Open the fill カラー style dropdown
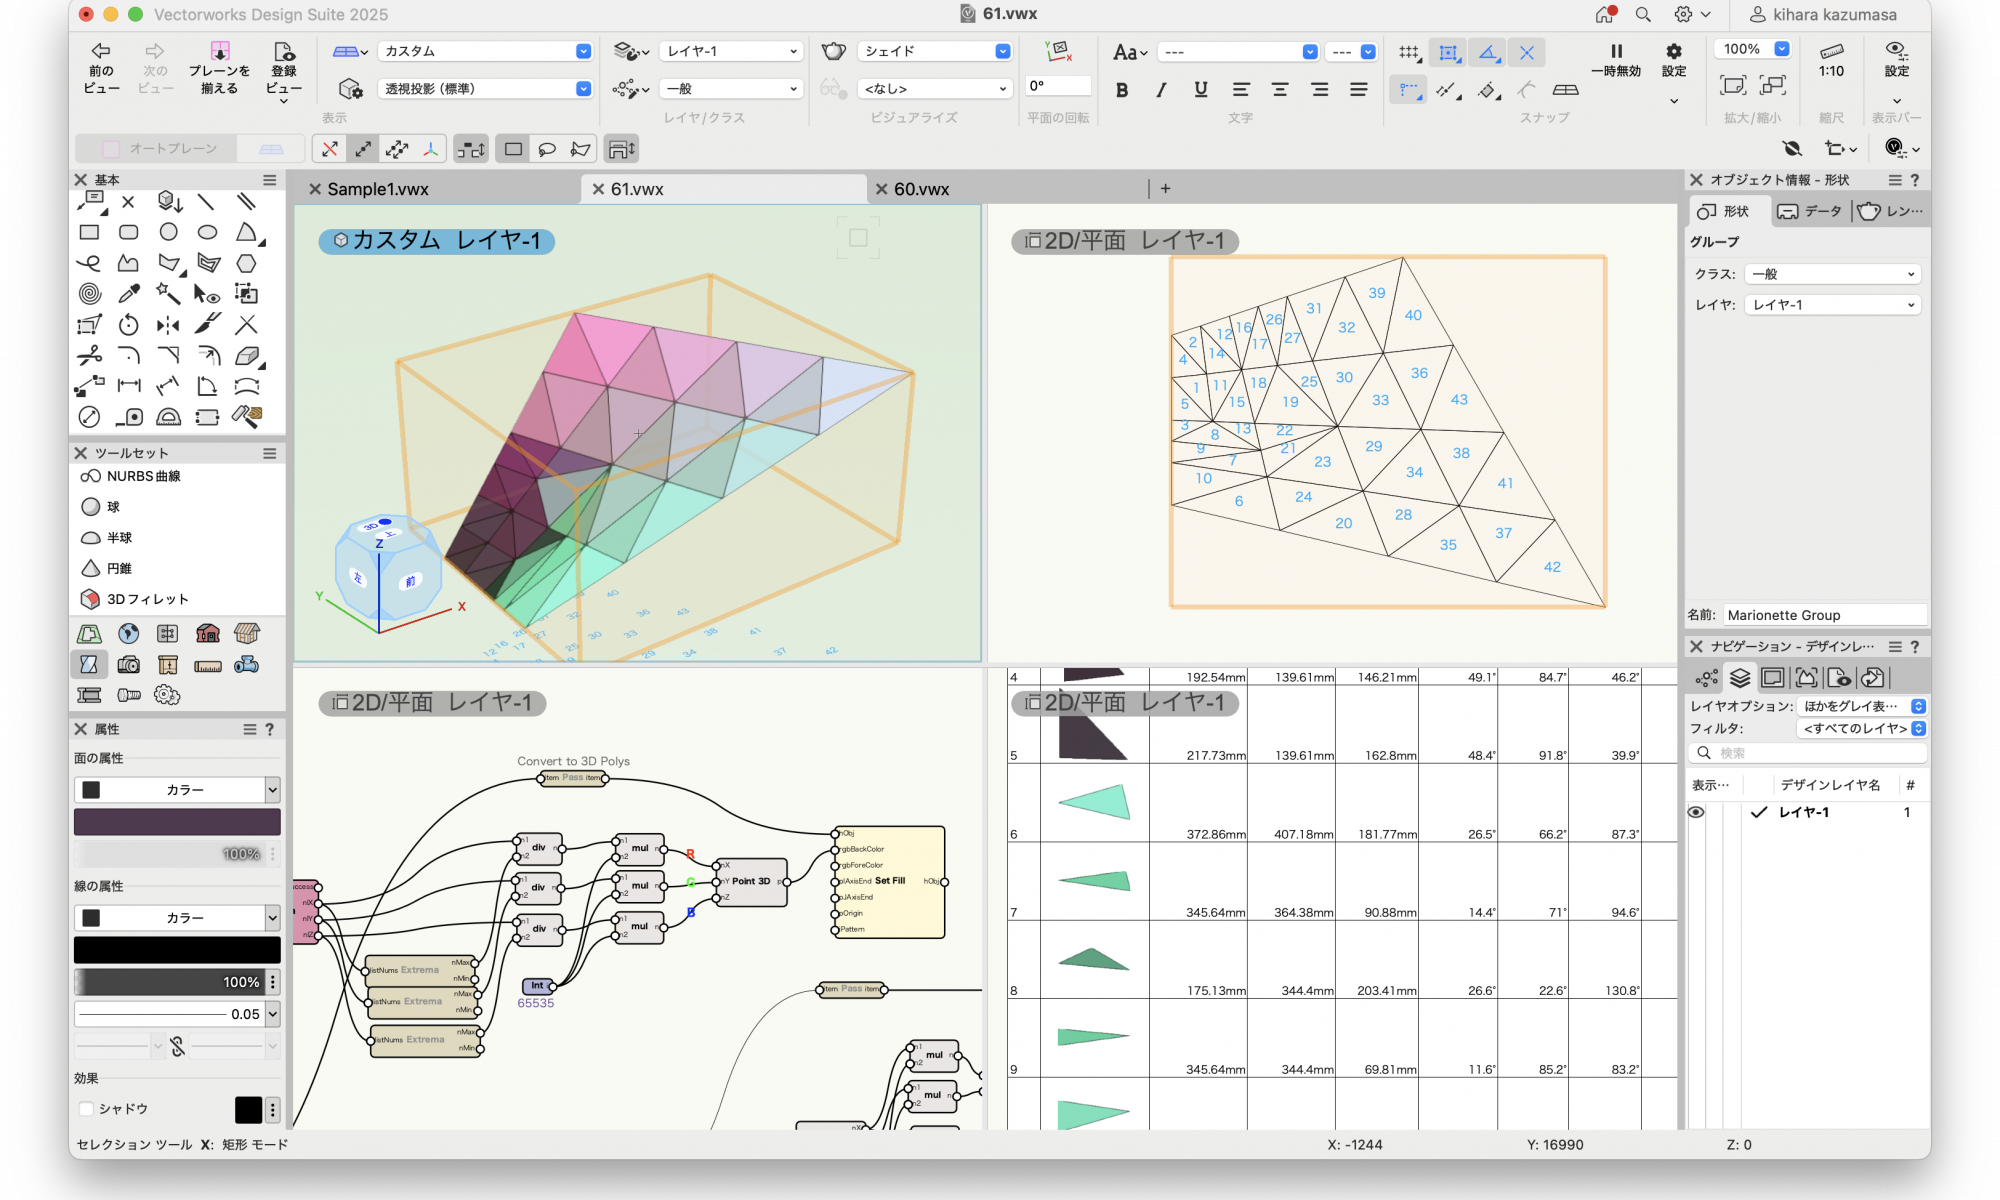Viewport: 2000px width, 1200px height. 177,790
